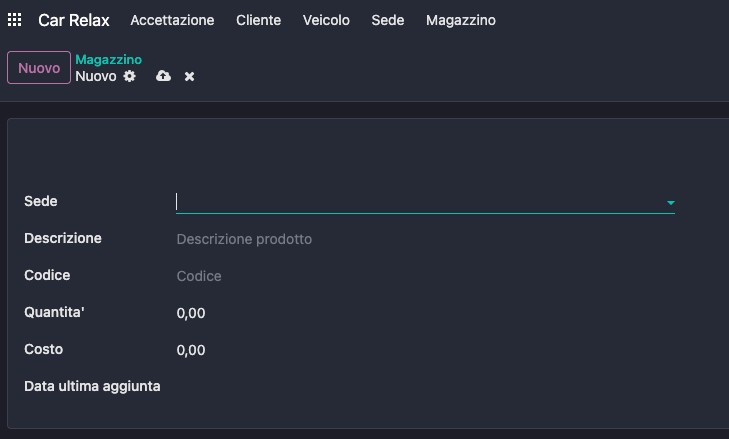The image size is (729, 439).
Task: Select the Costo value field
Action: coord(425,350)
